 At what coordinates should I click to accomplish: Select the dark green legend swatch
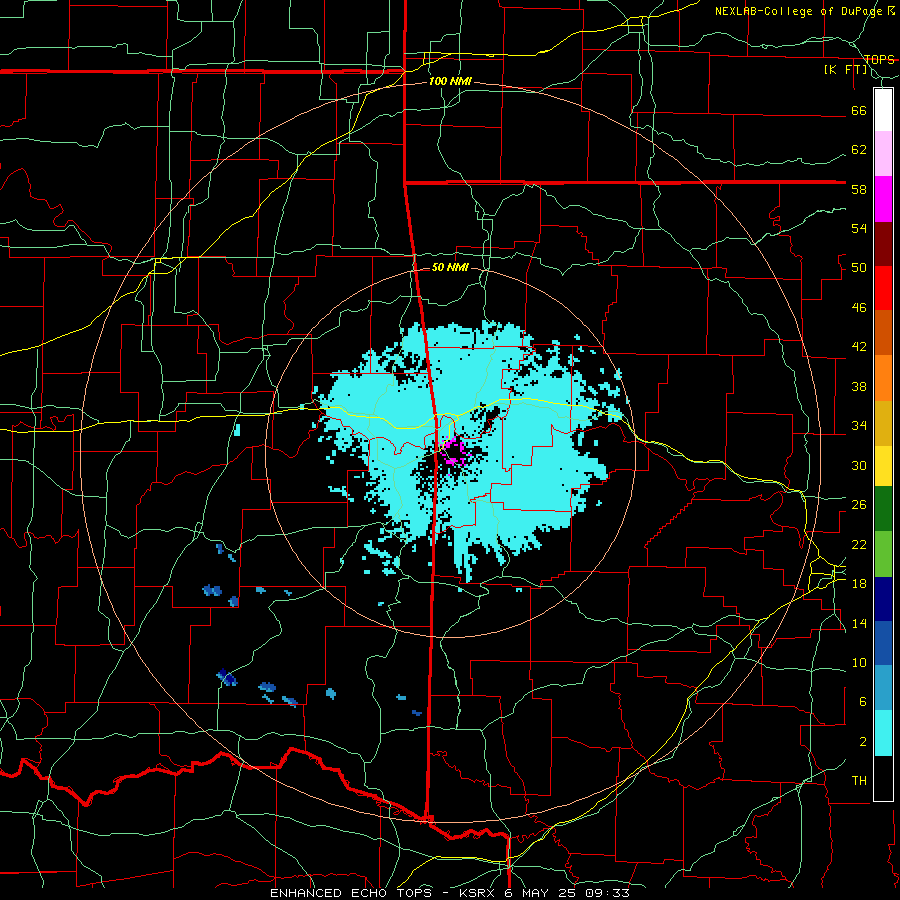[883, 509]
